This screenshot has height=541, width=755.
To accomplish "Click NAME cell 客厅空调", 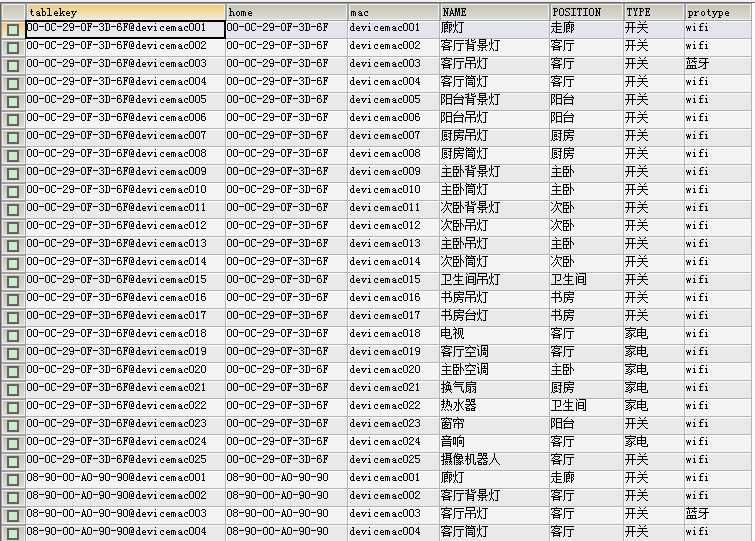I will [x=494, y=351].
